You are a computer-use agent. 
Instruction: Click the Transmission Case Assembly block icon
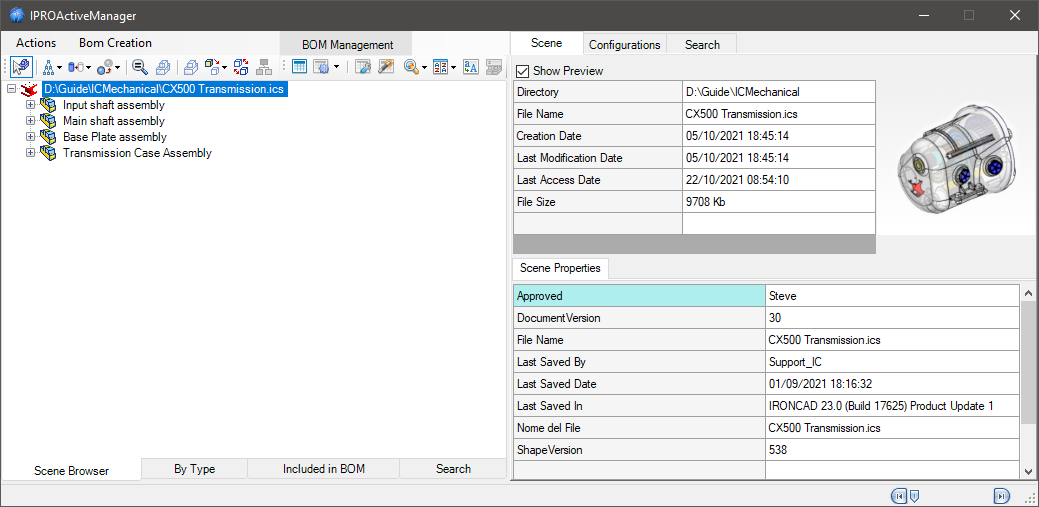48,152
